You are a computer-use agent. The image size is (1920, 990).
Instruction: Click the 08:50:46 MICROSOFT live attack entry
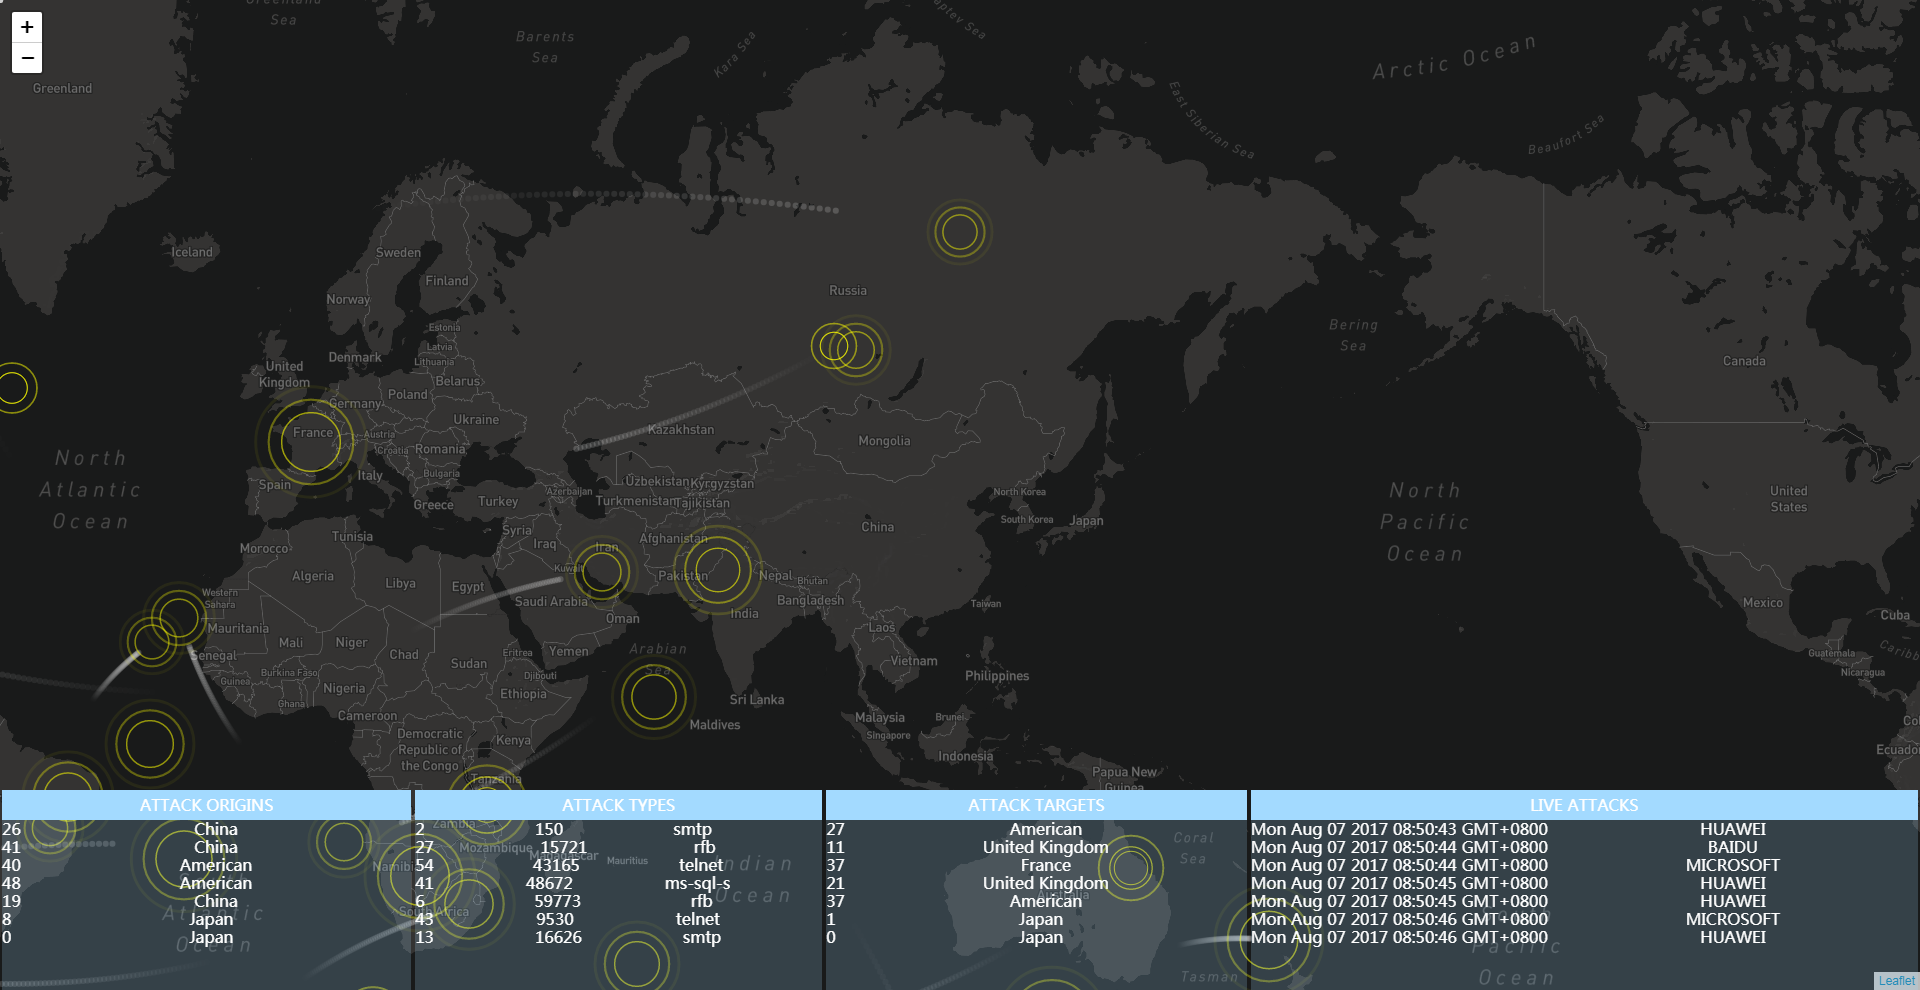(x=1584, y=919)
